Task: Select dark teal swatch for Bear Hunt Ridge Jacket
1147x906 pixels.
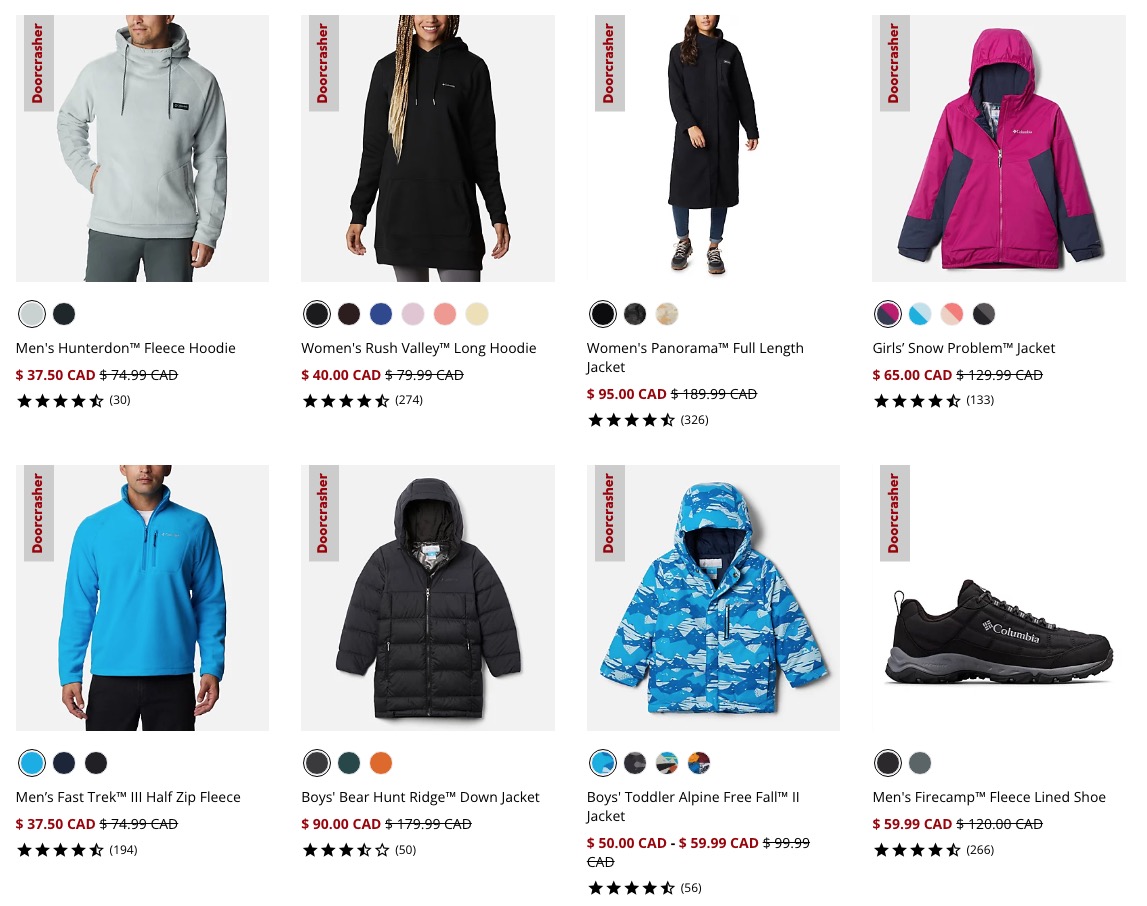Action: [x=349, y=763]
